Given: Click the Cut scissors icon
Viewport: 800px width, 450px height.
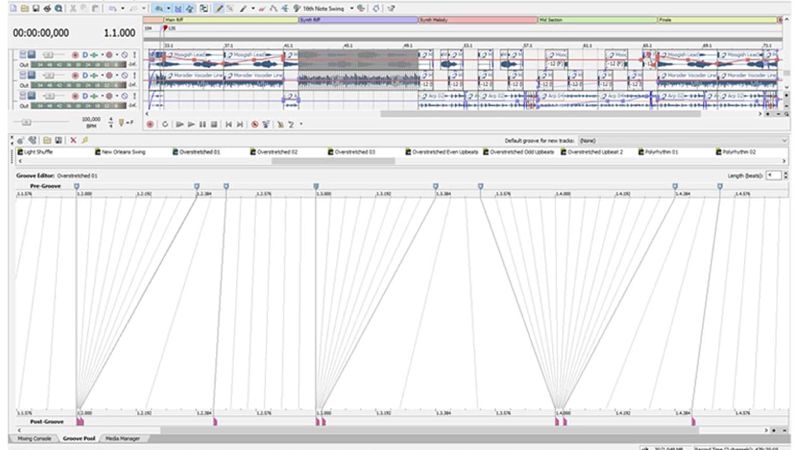Looking at the screenshot, I should click(73, 8).
